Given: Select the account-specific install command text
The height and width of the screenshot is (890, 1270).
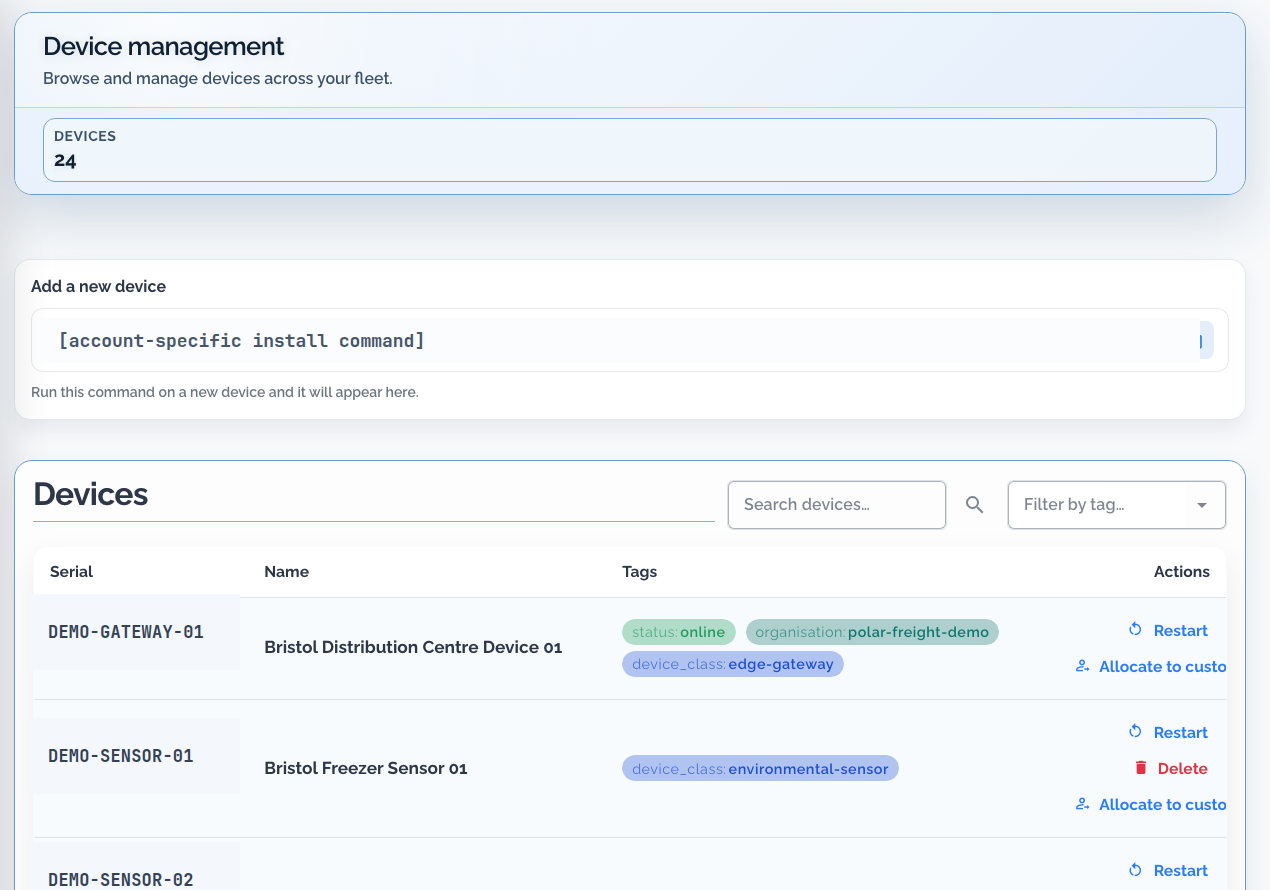Looking at the screenshot, I should click(x=242, y=341).
